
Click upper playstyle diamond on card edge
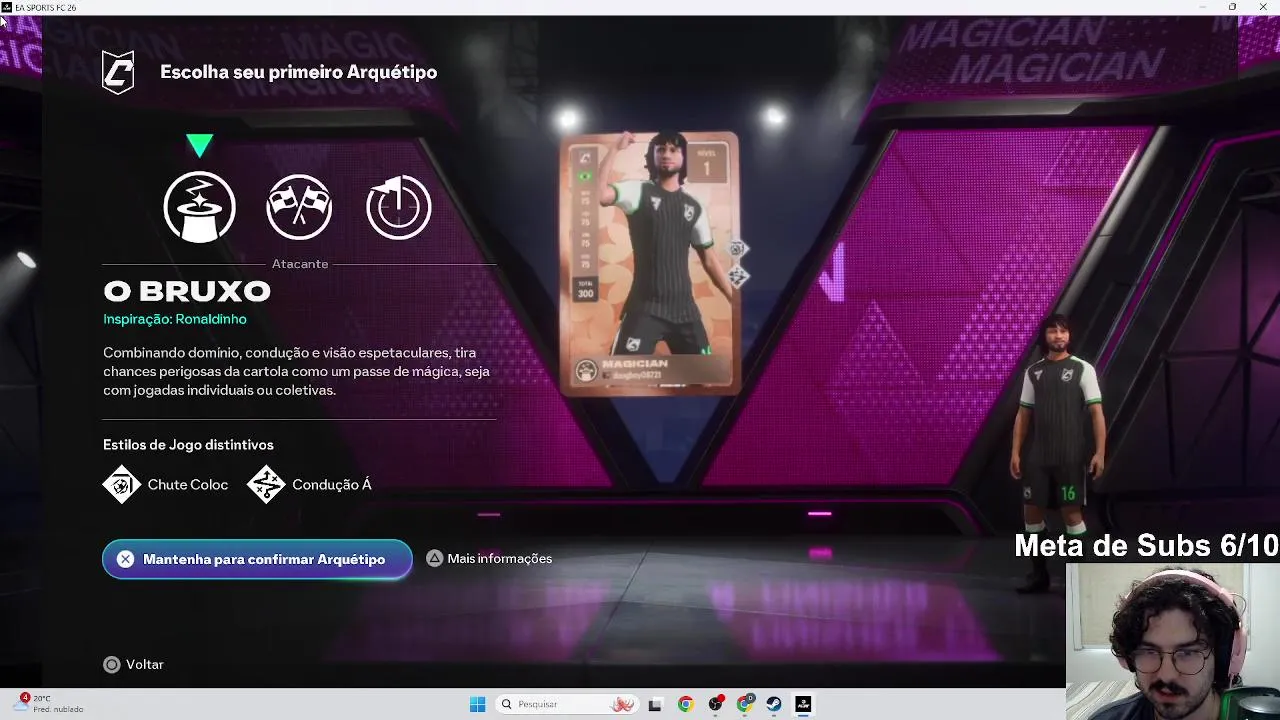click(737, 249)
